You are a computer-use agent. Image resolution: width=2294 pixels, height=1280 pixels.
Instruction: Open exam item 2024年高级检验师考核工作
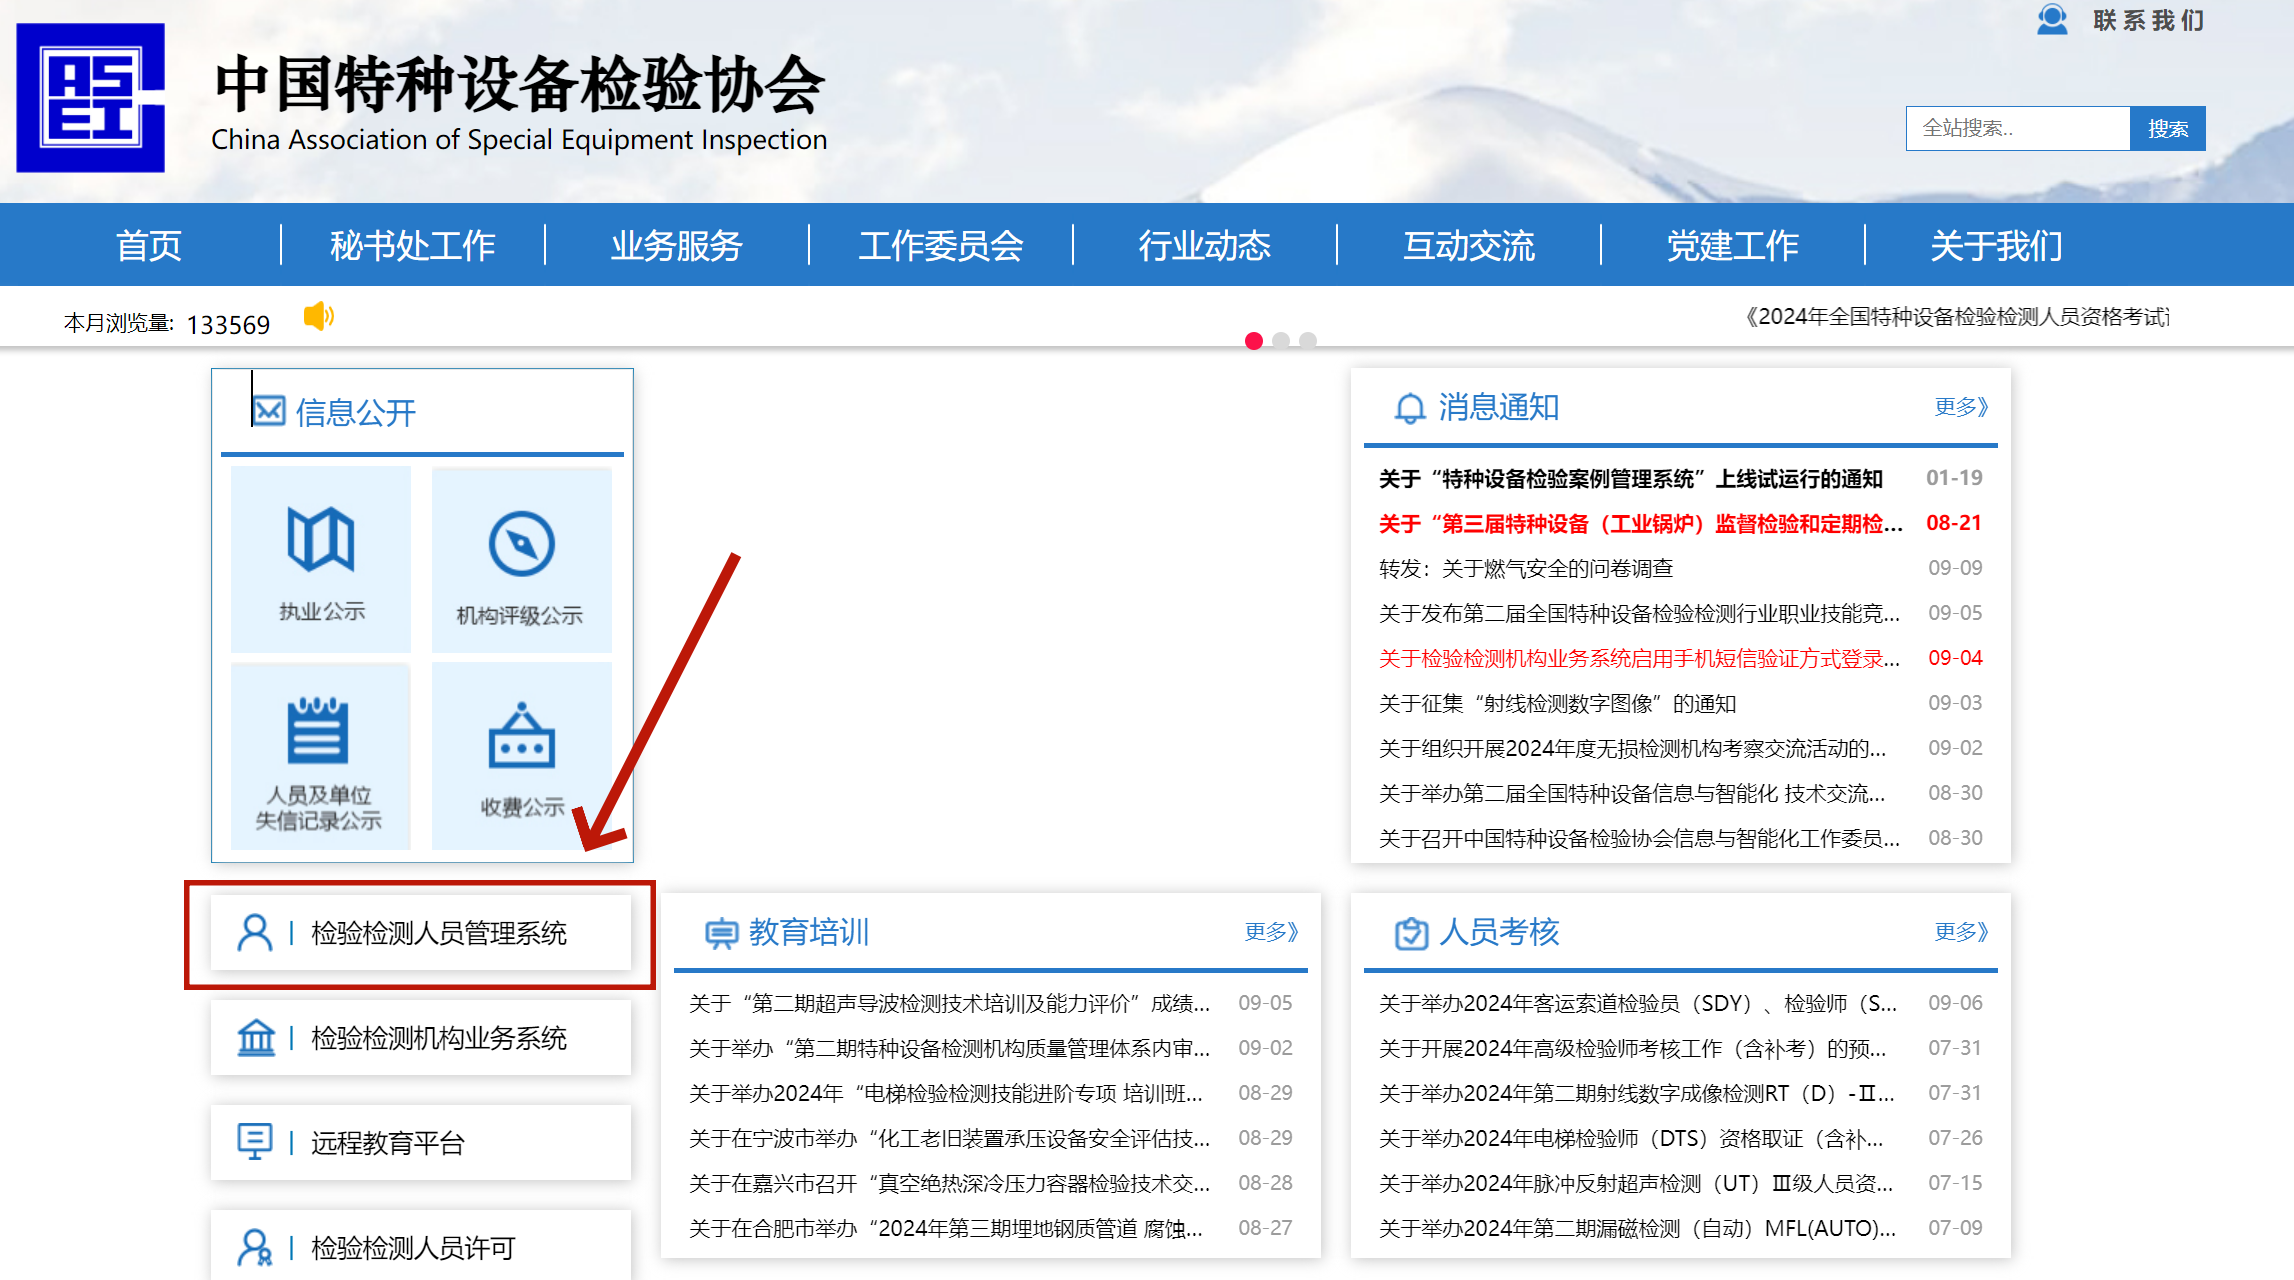click(1632, 1048)
